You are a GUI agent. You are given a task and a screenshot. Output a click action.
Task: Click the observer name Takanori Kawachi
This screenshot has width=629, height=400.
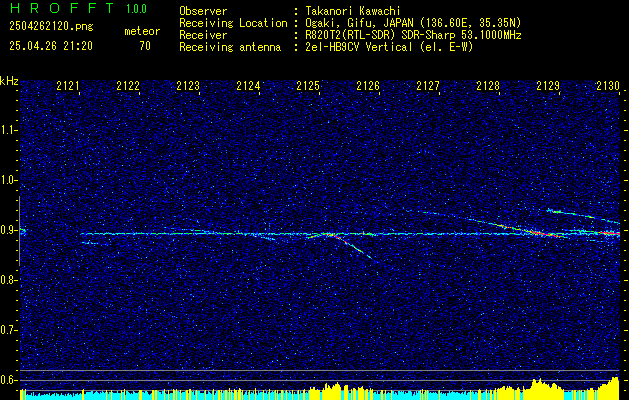(351, 11)
